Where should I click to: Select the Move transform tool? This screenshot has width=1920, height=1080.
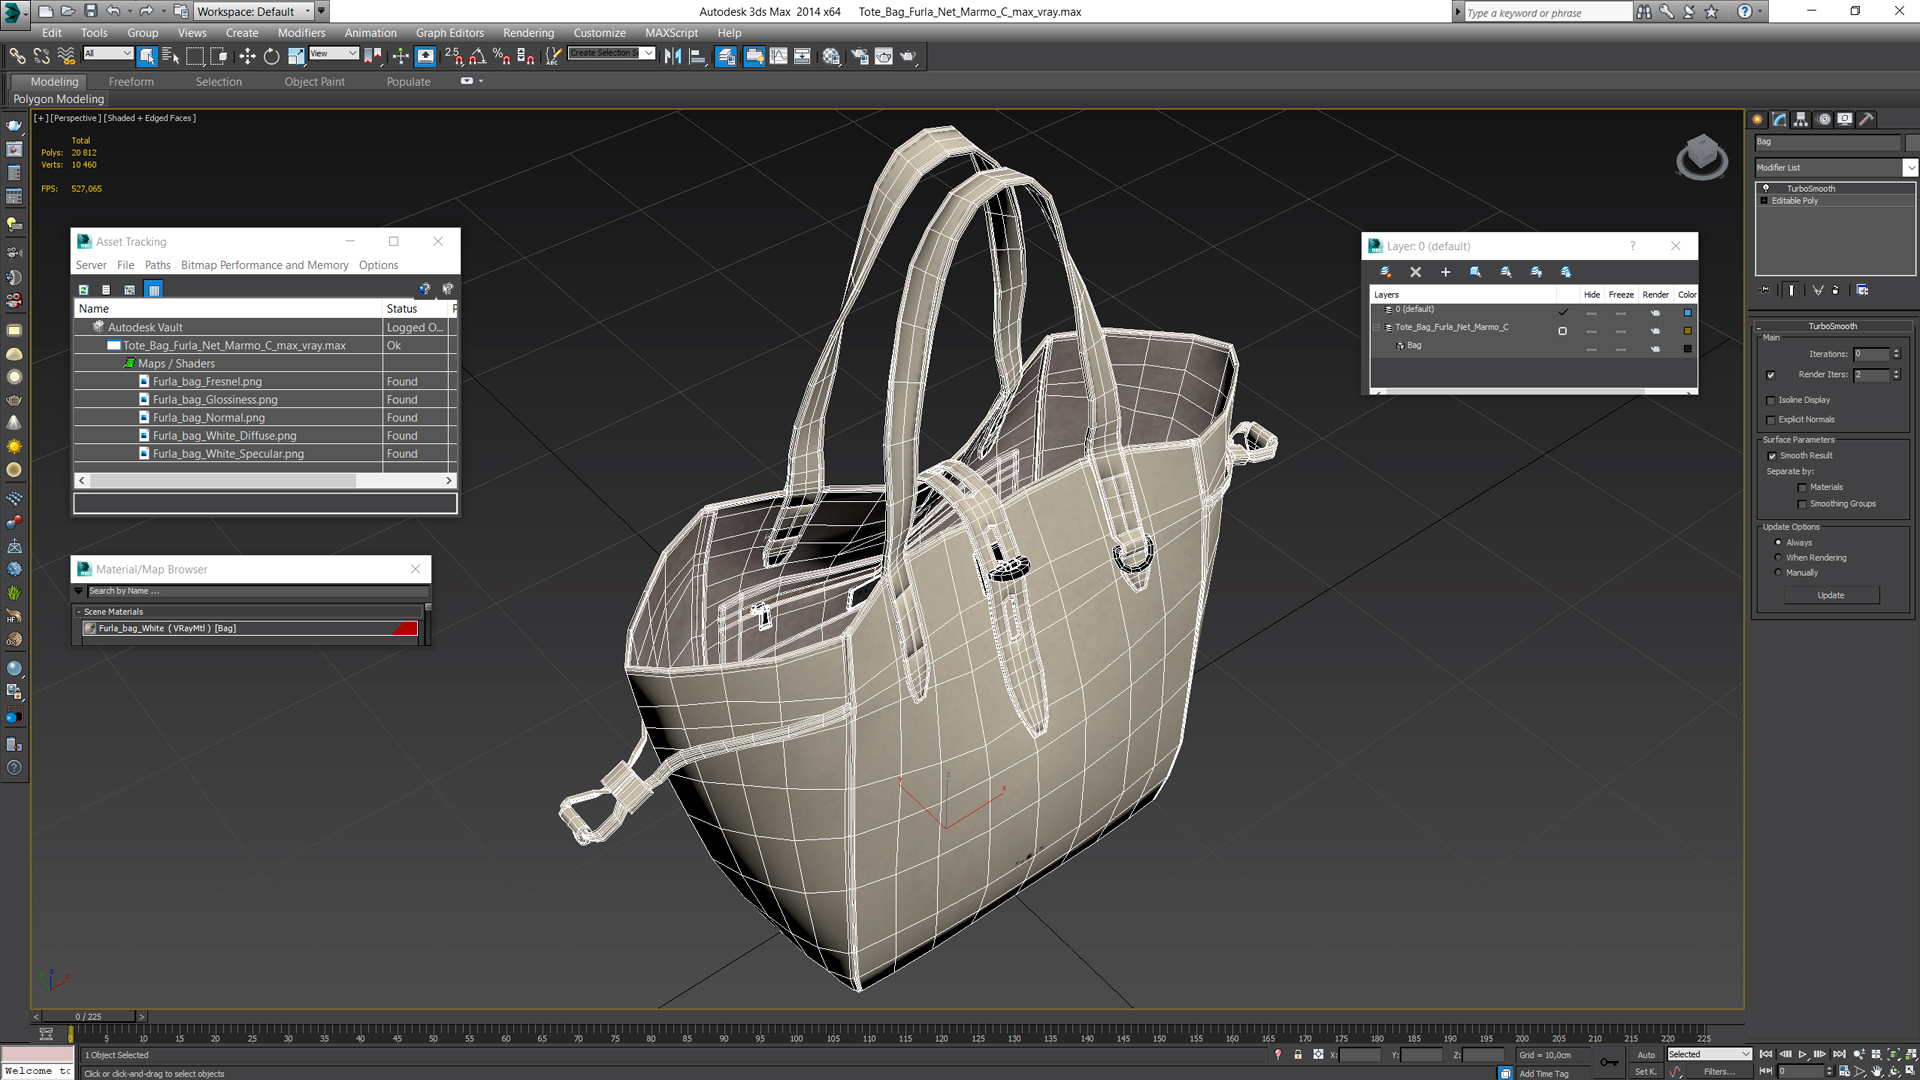tap(247, 57)
